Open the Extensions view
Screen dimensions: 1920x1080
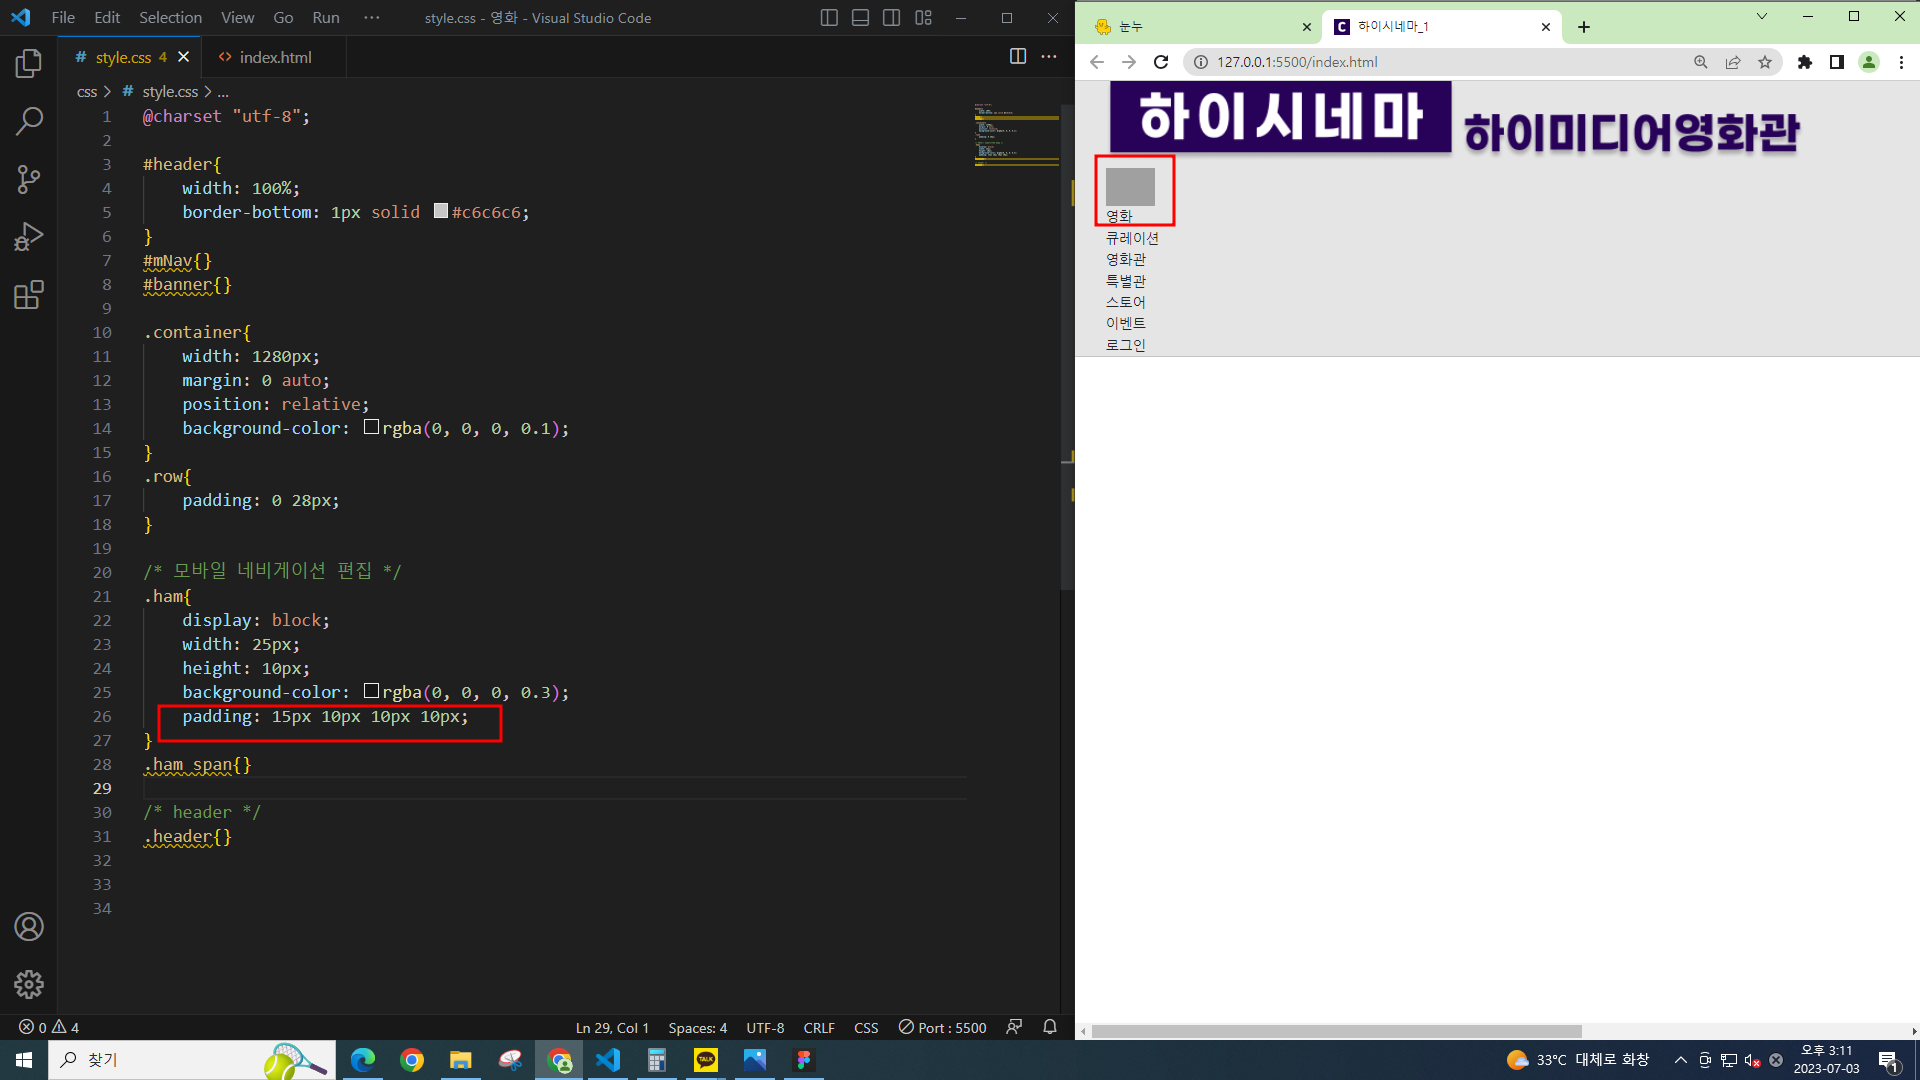[29, 295]
